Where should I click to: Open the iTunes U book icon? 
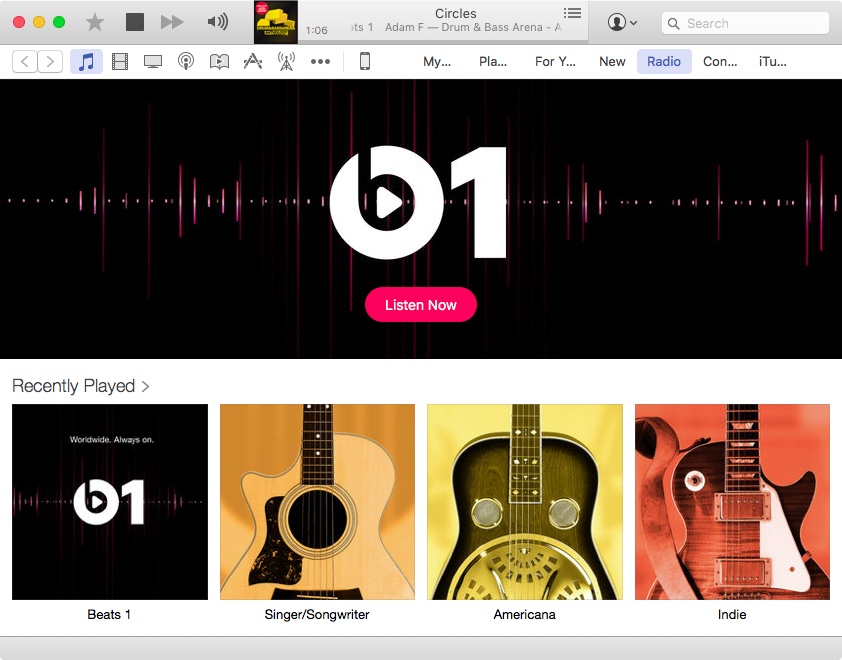click(219, 61)
